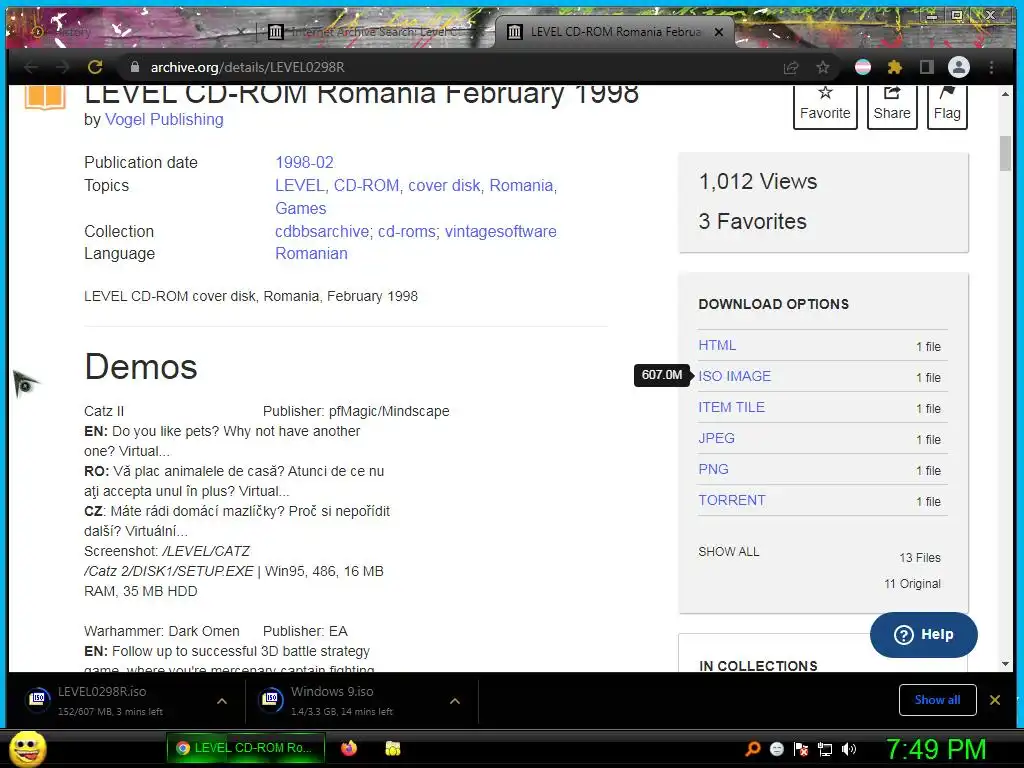1024x768 pixels.
Task: Open the smiley-face start button
Action: [27, 748]
